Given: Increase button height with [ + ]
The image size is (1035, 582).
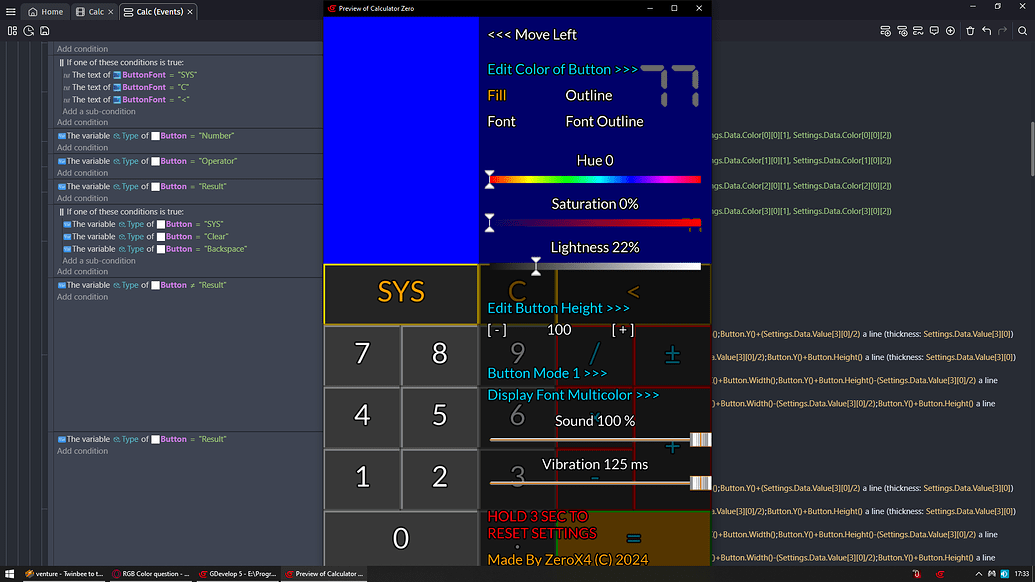Looking at the screenshot, I should tap(622, 330).
